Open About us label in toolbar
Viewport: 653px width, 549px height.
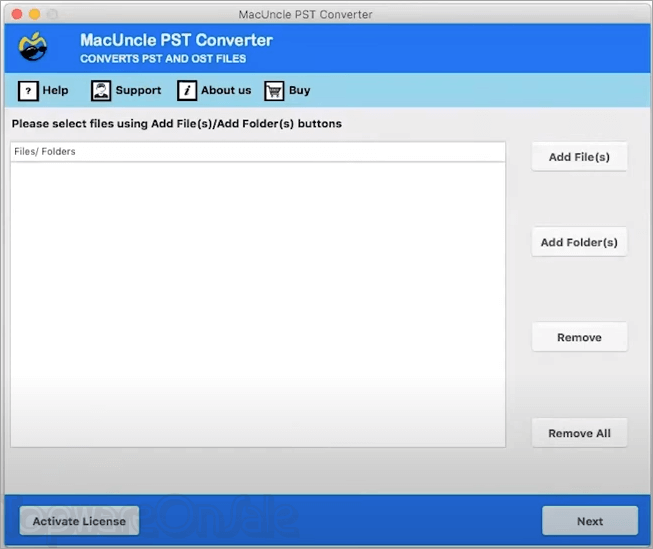point(226,90)
